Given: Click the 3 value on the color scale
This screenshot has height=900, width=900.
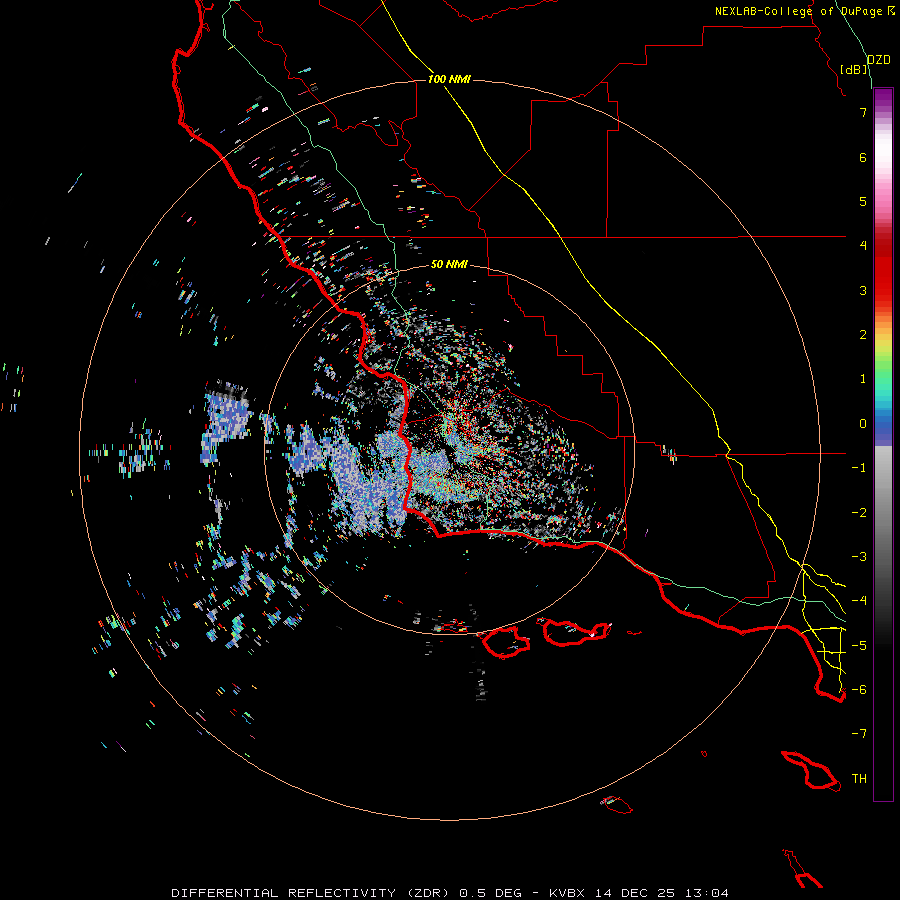Looking at the screenshot, I should [863, 290].
